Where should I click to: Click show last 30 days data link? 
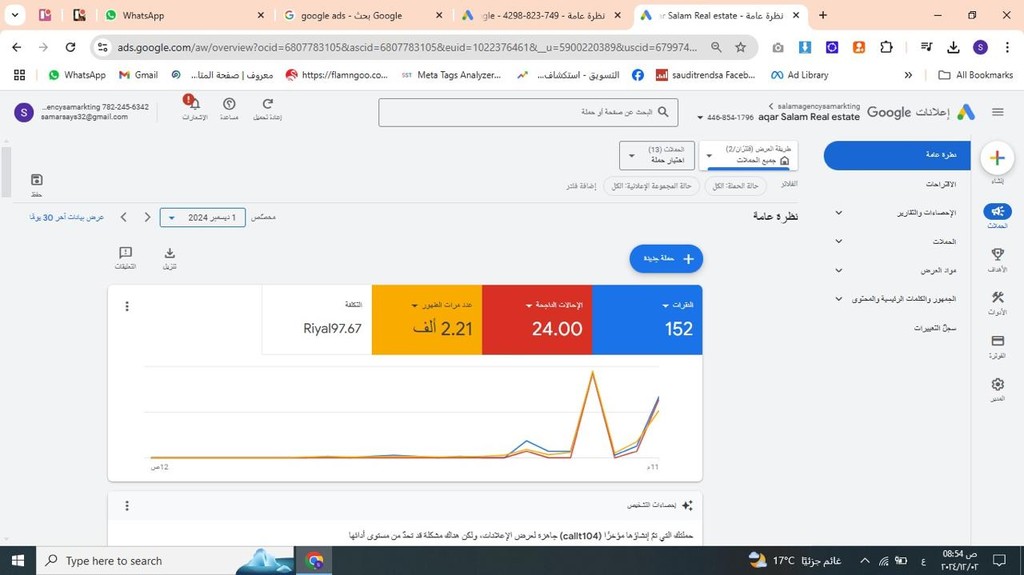coord(67,218)
